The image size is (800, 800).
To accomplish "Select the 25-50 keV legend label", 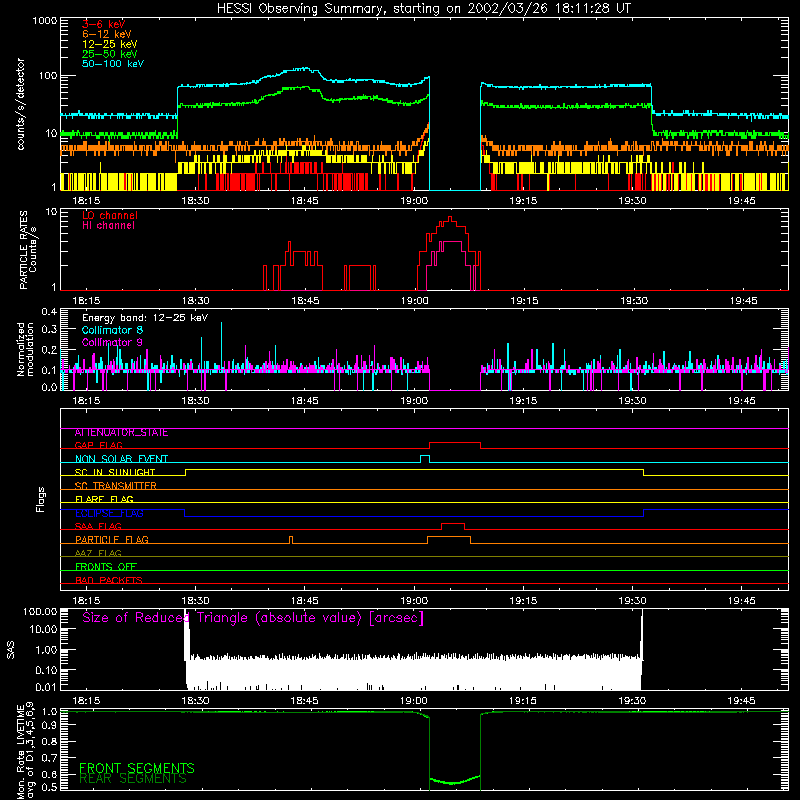I will click(x=109, y=54).
